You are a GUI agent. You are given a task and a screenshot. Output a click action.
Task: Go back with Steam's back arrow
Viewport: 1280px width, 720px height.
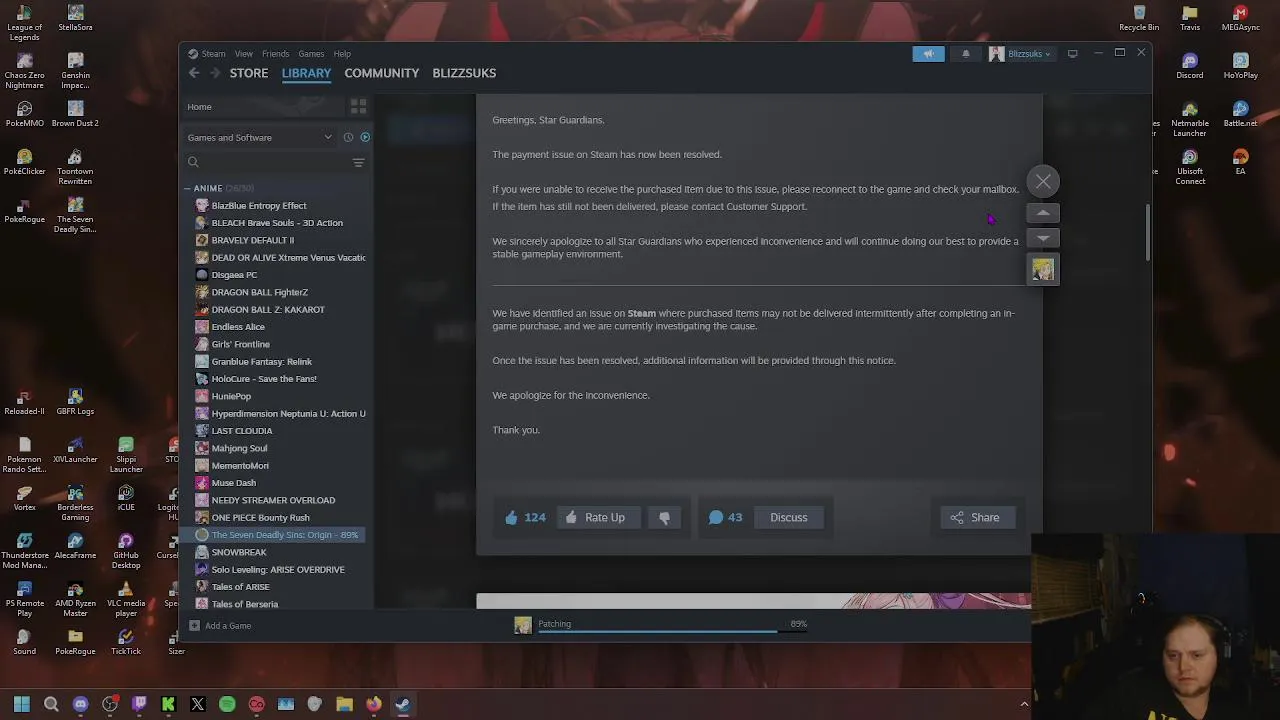[x=194, y=73]
